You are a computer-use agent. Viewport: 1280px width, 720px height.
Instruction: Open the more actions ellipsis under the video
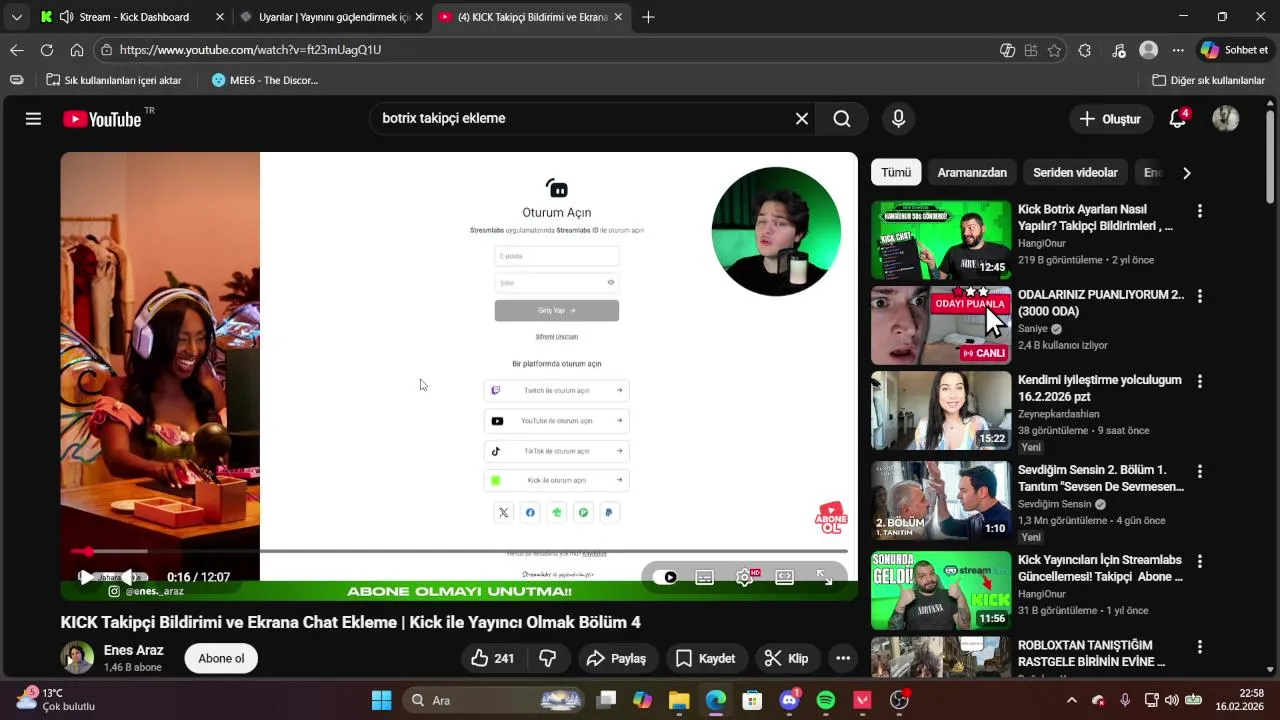coord(843,658)
